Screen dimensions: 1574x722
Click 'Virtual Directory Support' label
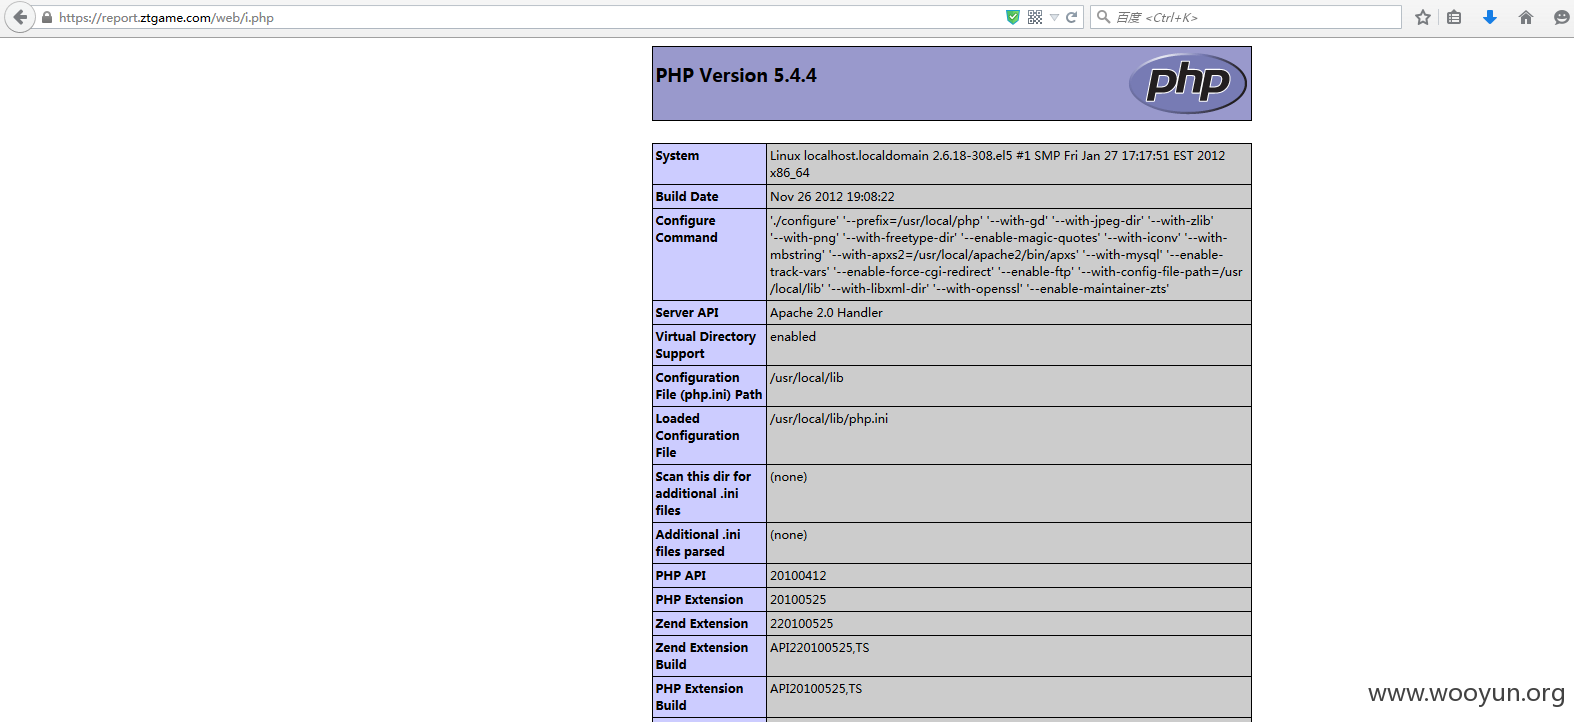click(x=706, y=345)
